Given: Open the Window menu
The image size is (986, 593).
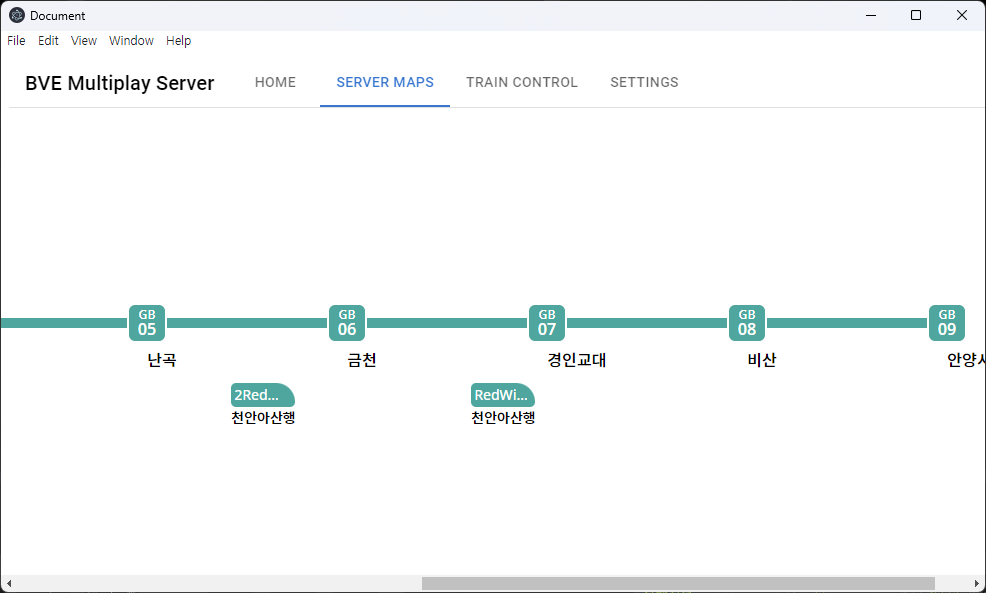Looking at the screenshot, I should pyautogui.click(x=131, y=41).
